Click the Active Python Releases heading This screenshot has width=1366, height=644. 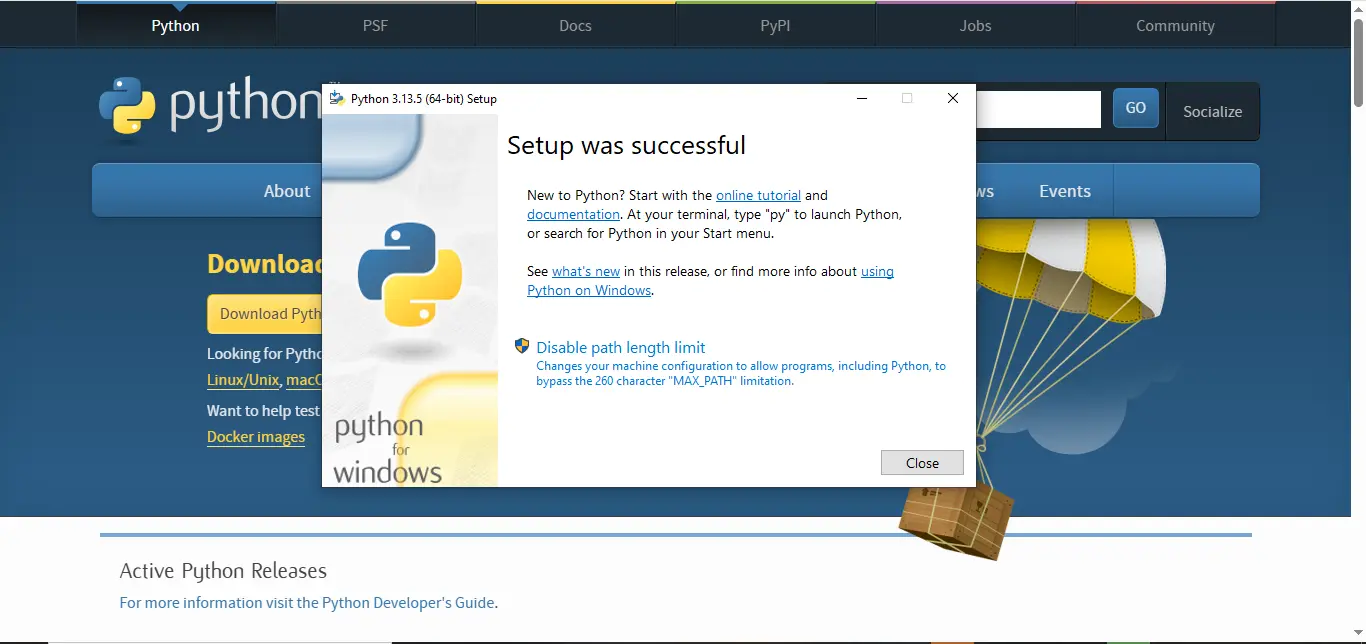(223, 571)
